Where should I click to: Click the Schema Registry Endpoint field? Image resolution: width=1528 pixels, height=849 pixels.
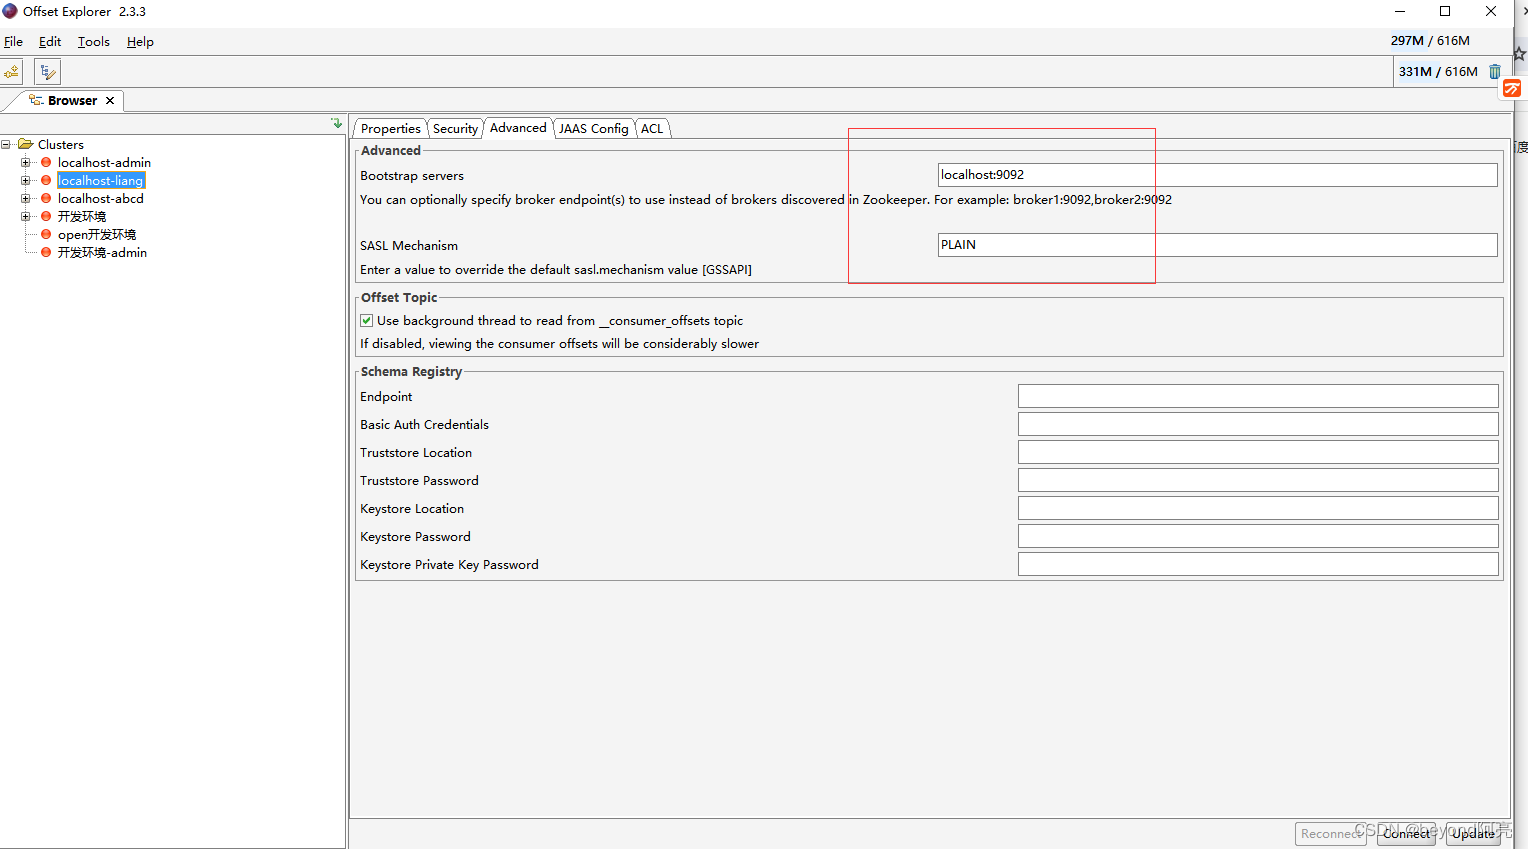pyautogui.click(x=1258, y=396)
